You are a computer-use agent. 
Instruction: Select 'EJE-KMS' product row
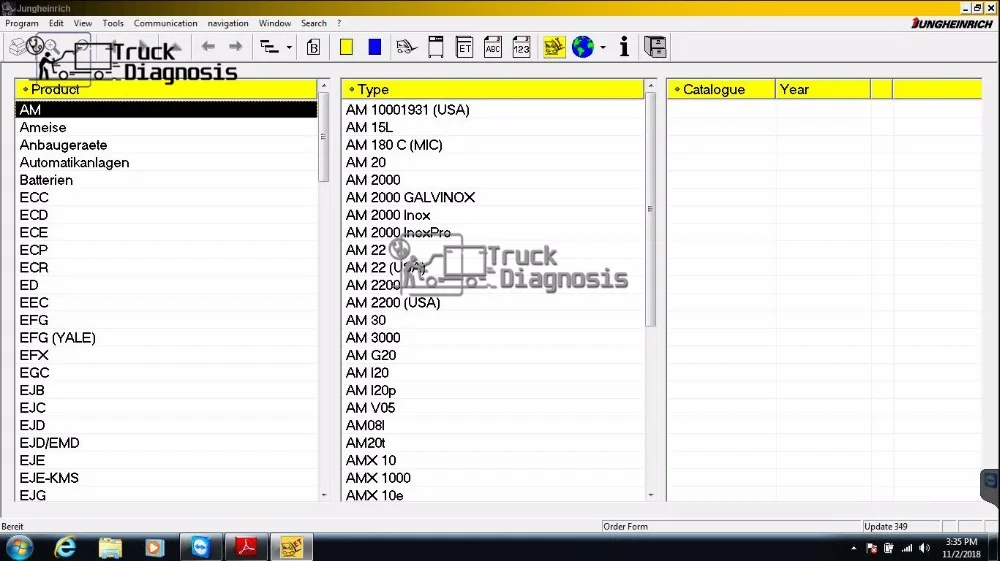click(166, 478)
